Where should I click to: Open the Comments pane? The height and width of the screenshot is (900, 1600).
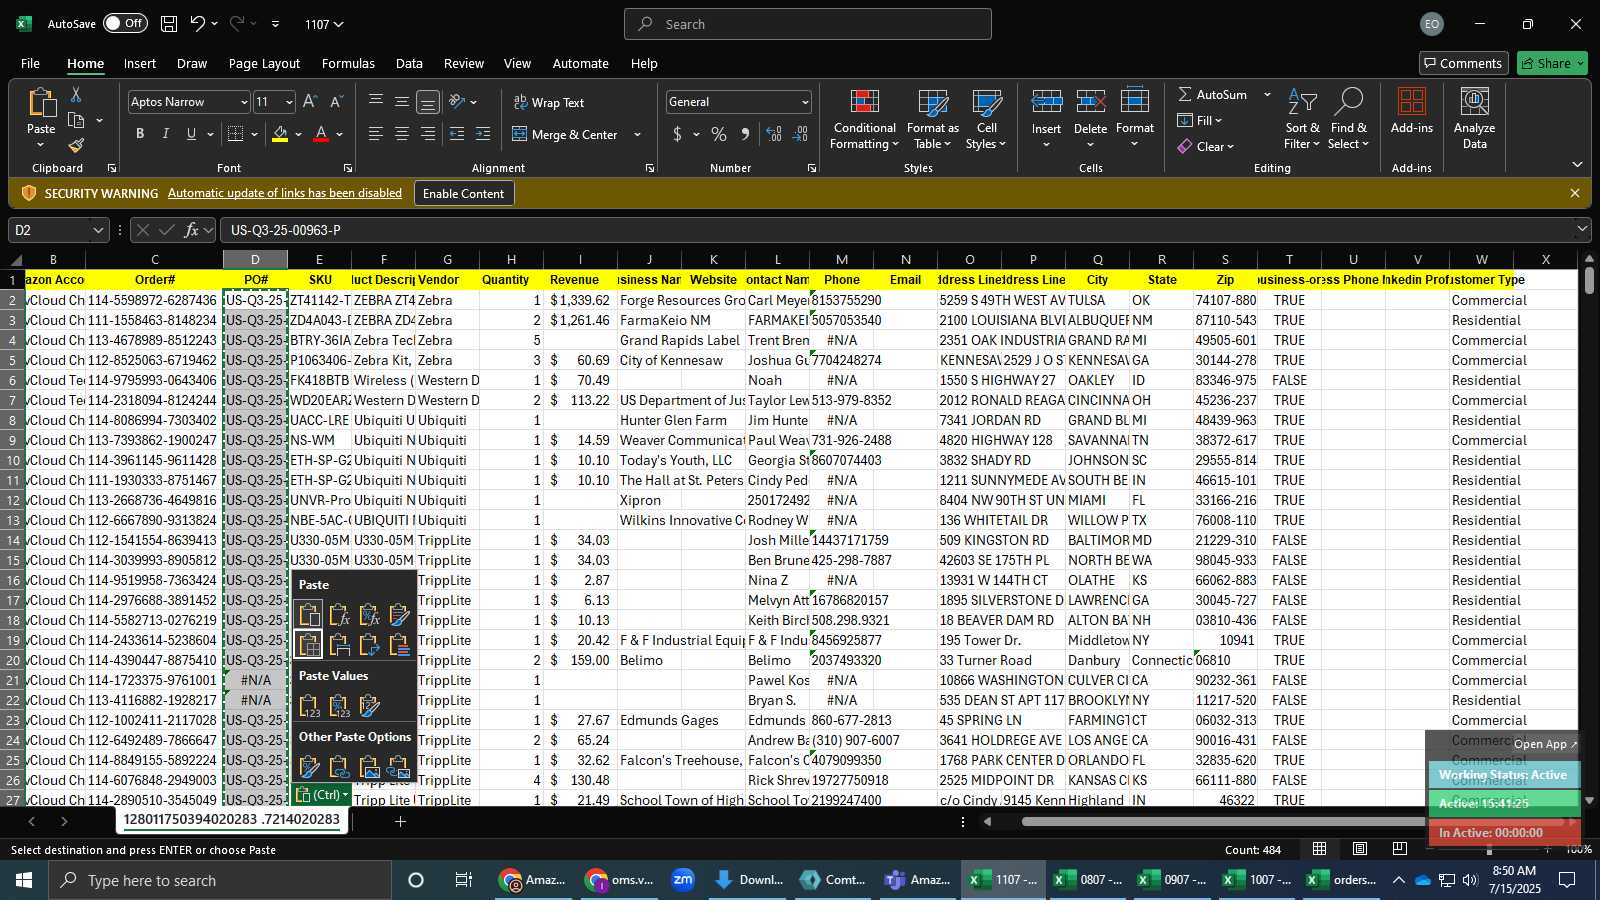tap(1464, 63)
